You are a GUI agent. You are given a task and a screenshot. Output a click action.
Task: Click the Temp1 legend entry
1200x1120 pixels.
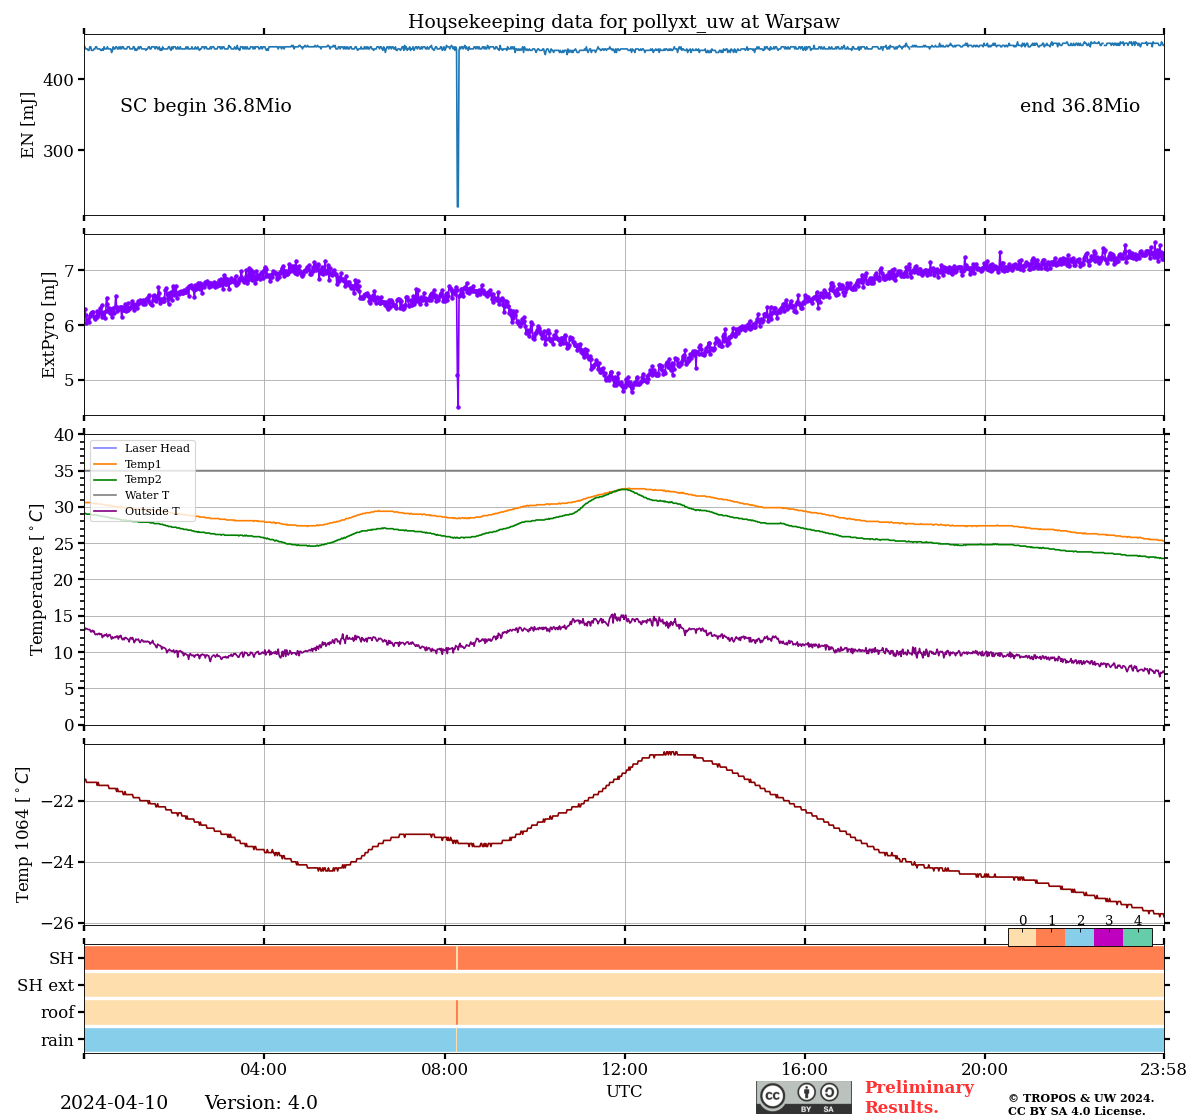pyautogui.click(x=127, y=464)
